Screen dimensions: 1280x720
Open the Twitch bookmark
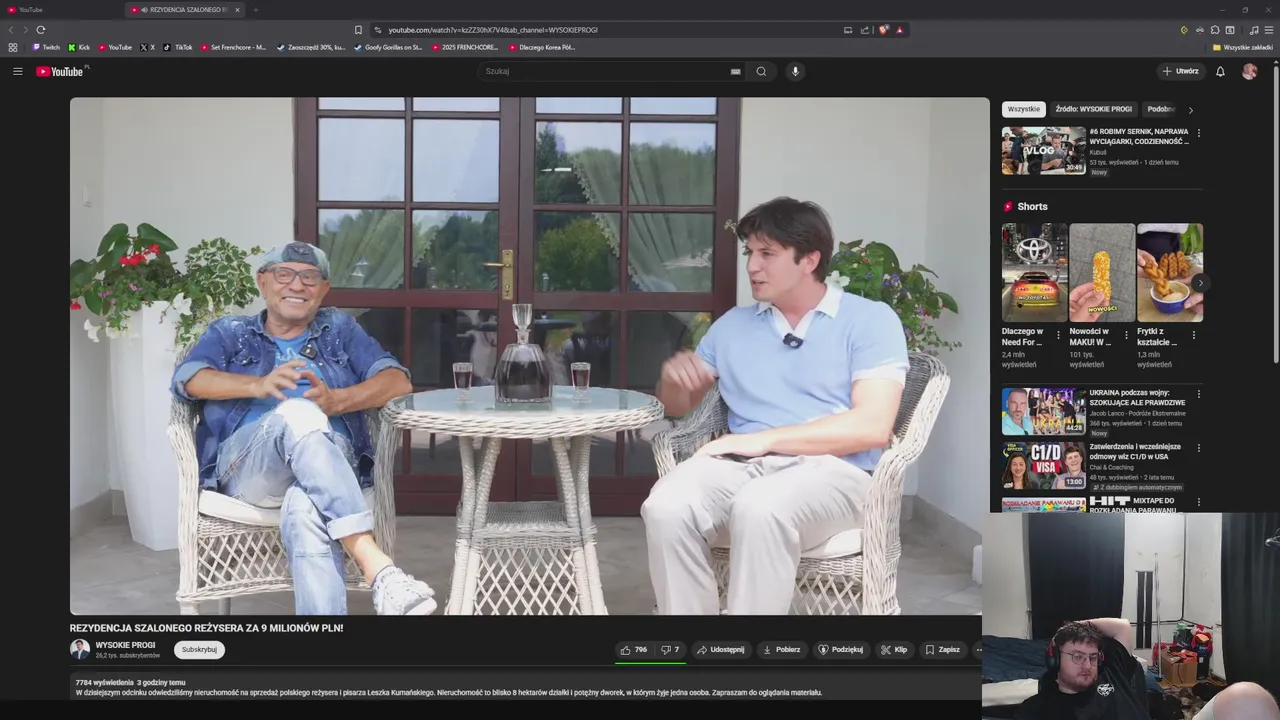coord(46,47)
